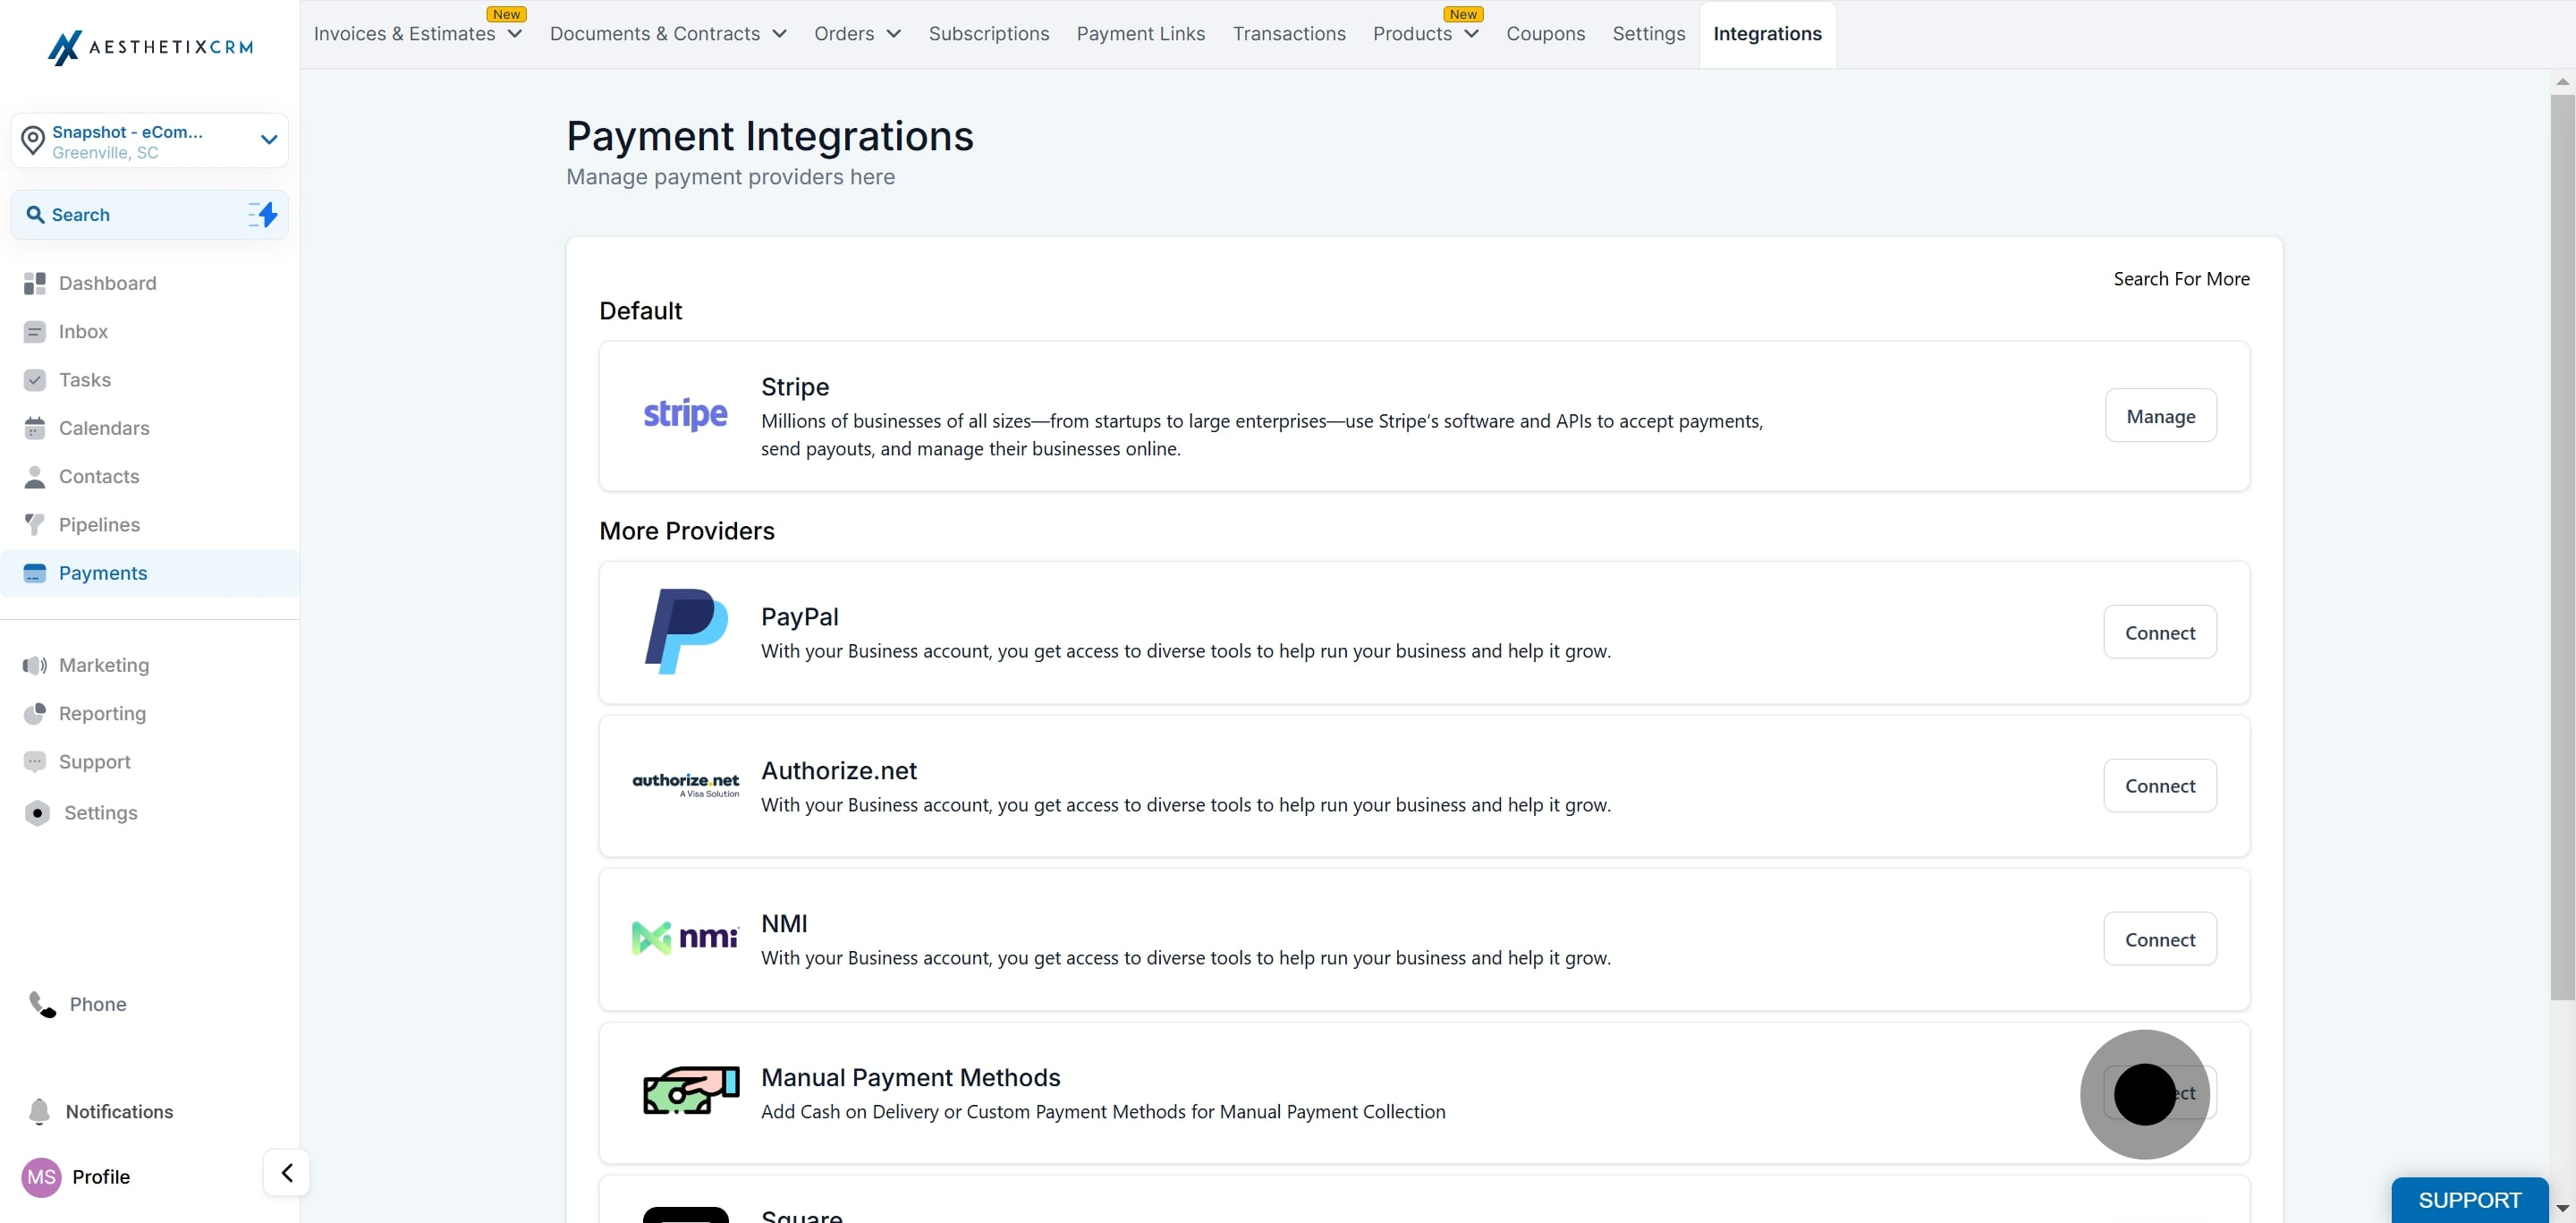Image resolution: width=2576 pixels, height=1223 pixels.
Task: Expand the Snapshot location switcher dropdown
Action: click(268, 140)
